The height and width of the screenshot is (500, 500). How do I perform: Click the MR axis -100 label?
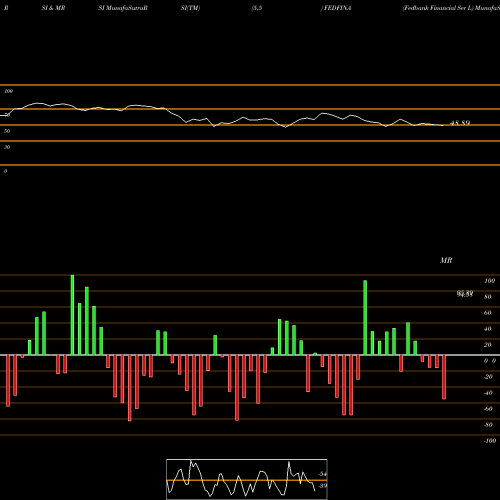[x=490, y=441]
